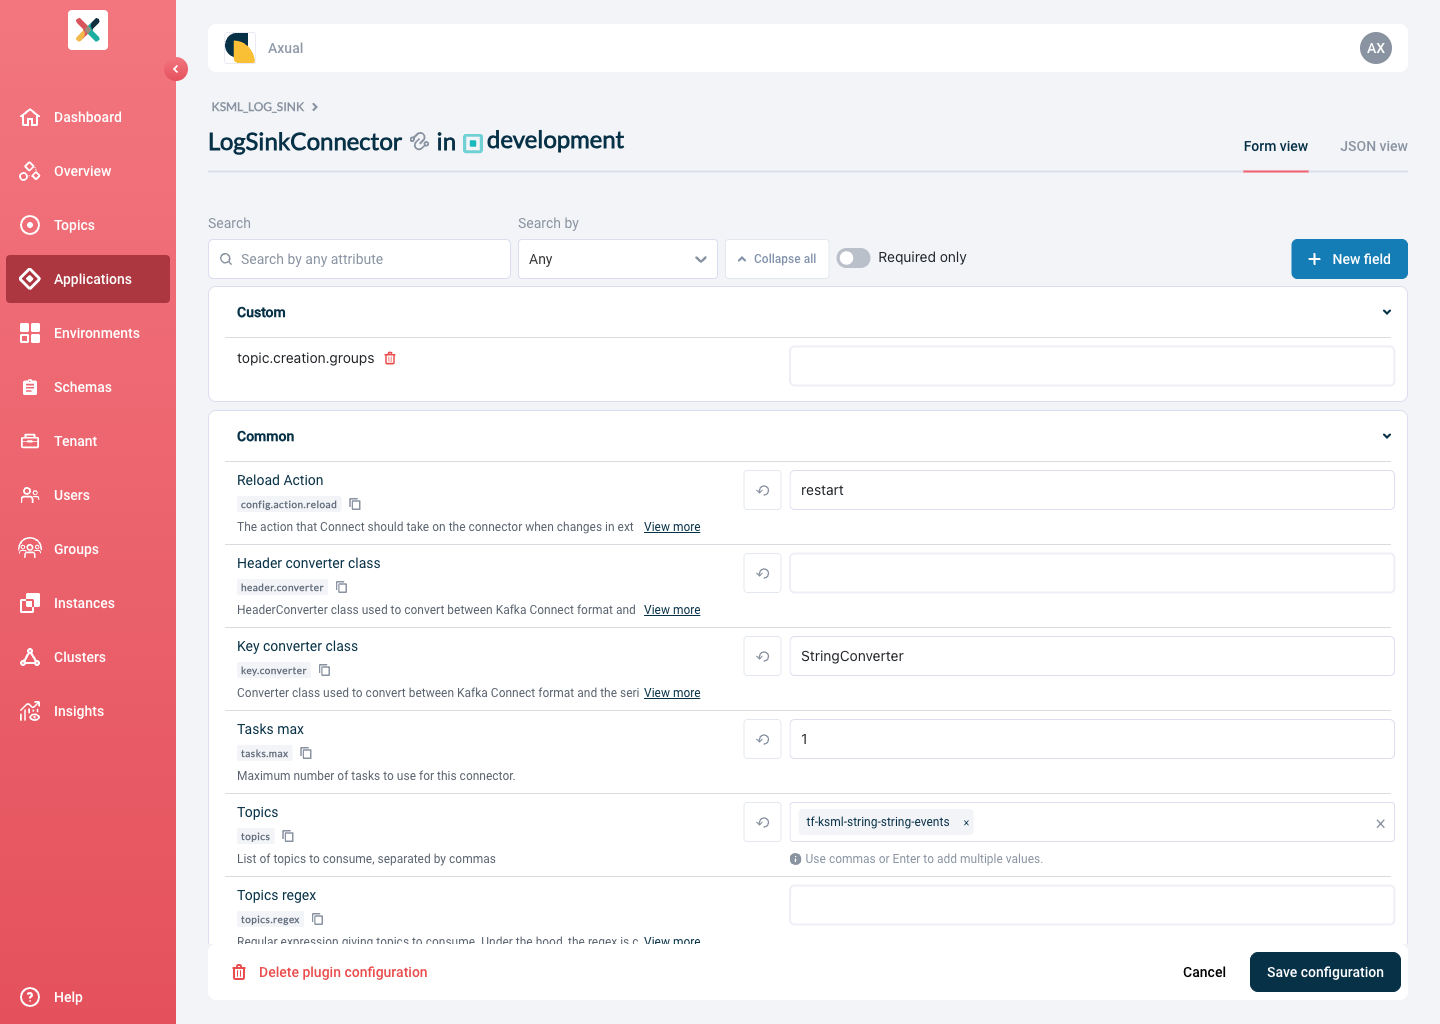The height and width of the screenshot is (1024, 1440).
Task: Click the Axual X logo in sidebar
Action: [88, 30]
